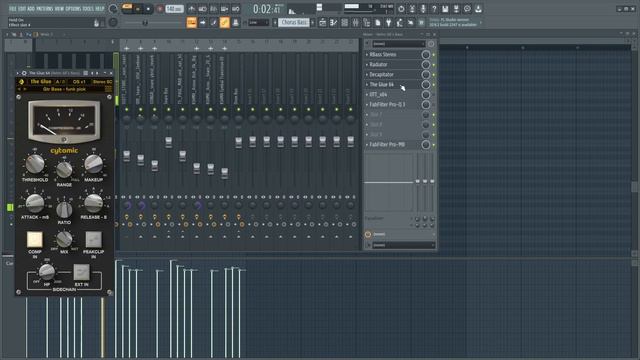Toggle COMP IN button on The Glue
The height and width of the screenshot is (360, 640).
tap(35, 240)
